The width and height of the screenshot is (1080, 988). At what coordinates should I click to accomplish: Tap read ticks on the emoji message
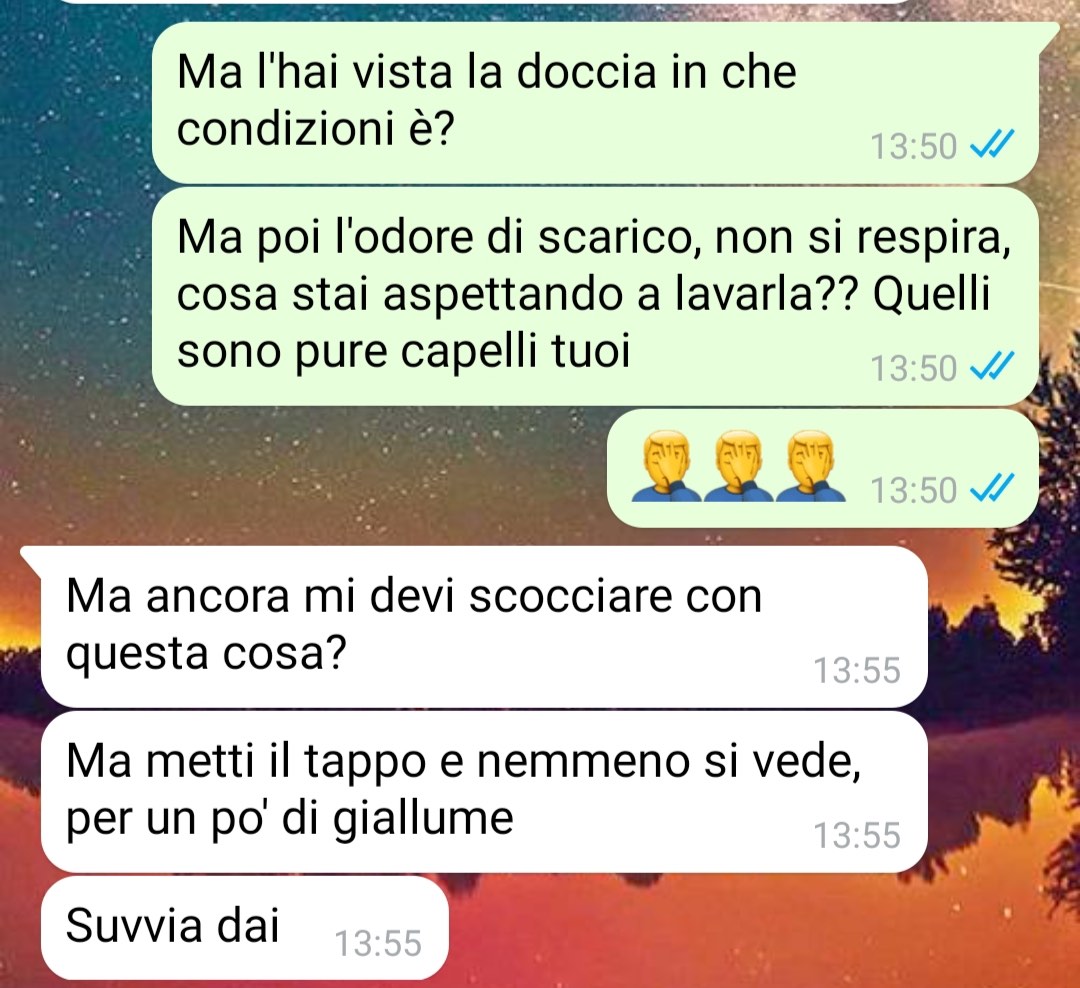click(x=992, y=489)
